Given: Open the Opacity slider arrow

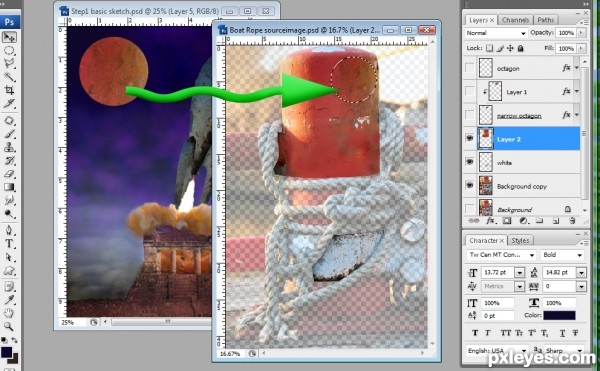Looking at the screenshot, I should pyautogui.click(x=582, y=33).
